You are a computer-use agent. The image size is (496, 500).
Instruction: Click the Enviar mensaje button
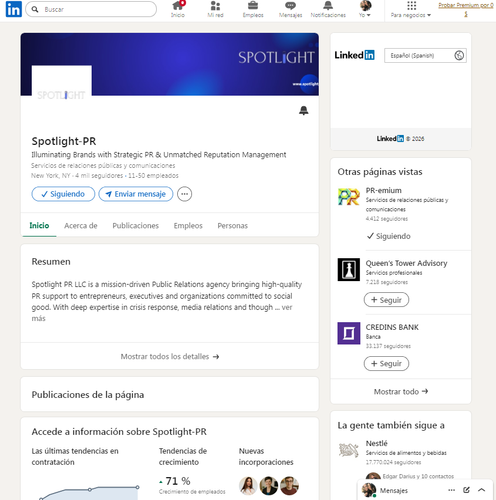coord(136,194)
